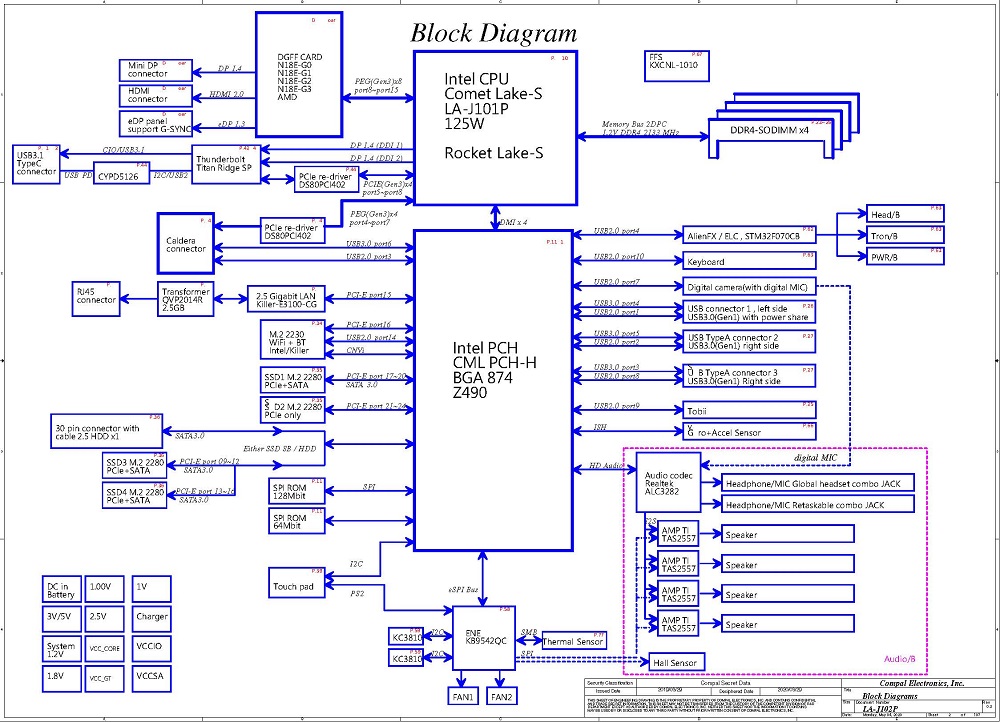Click the HDMI connector box
This screenshot has height=722, width=1000.
(156, 96)
